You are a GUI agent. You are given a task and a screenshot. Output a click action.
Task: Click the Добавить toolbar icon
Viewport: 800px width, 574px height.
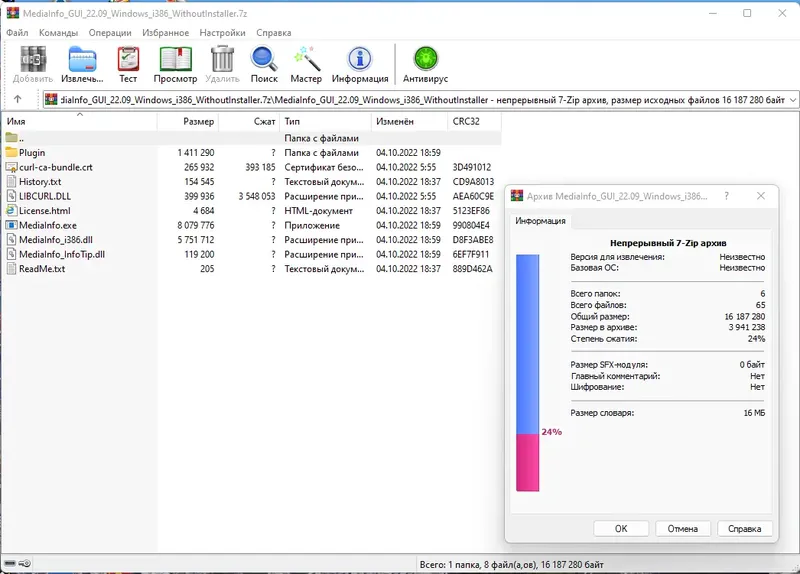pos(33,59)
